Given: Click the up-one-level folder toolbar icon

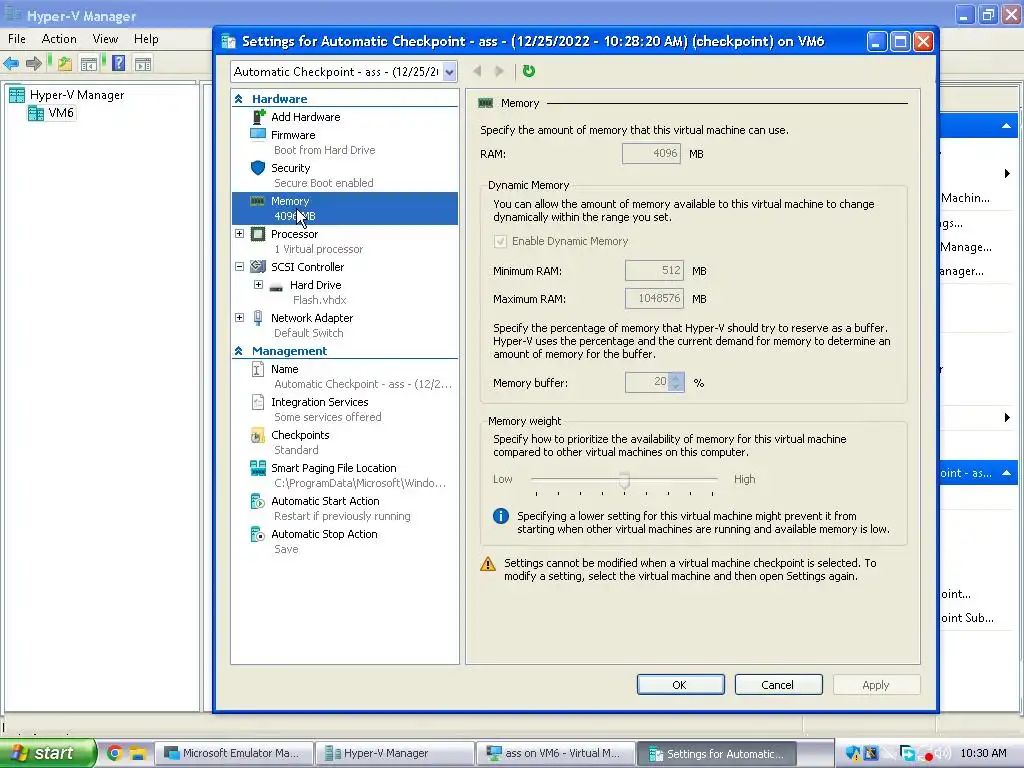Looking at the screenshot, I should point(64,63).
